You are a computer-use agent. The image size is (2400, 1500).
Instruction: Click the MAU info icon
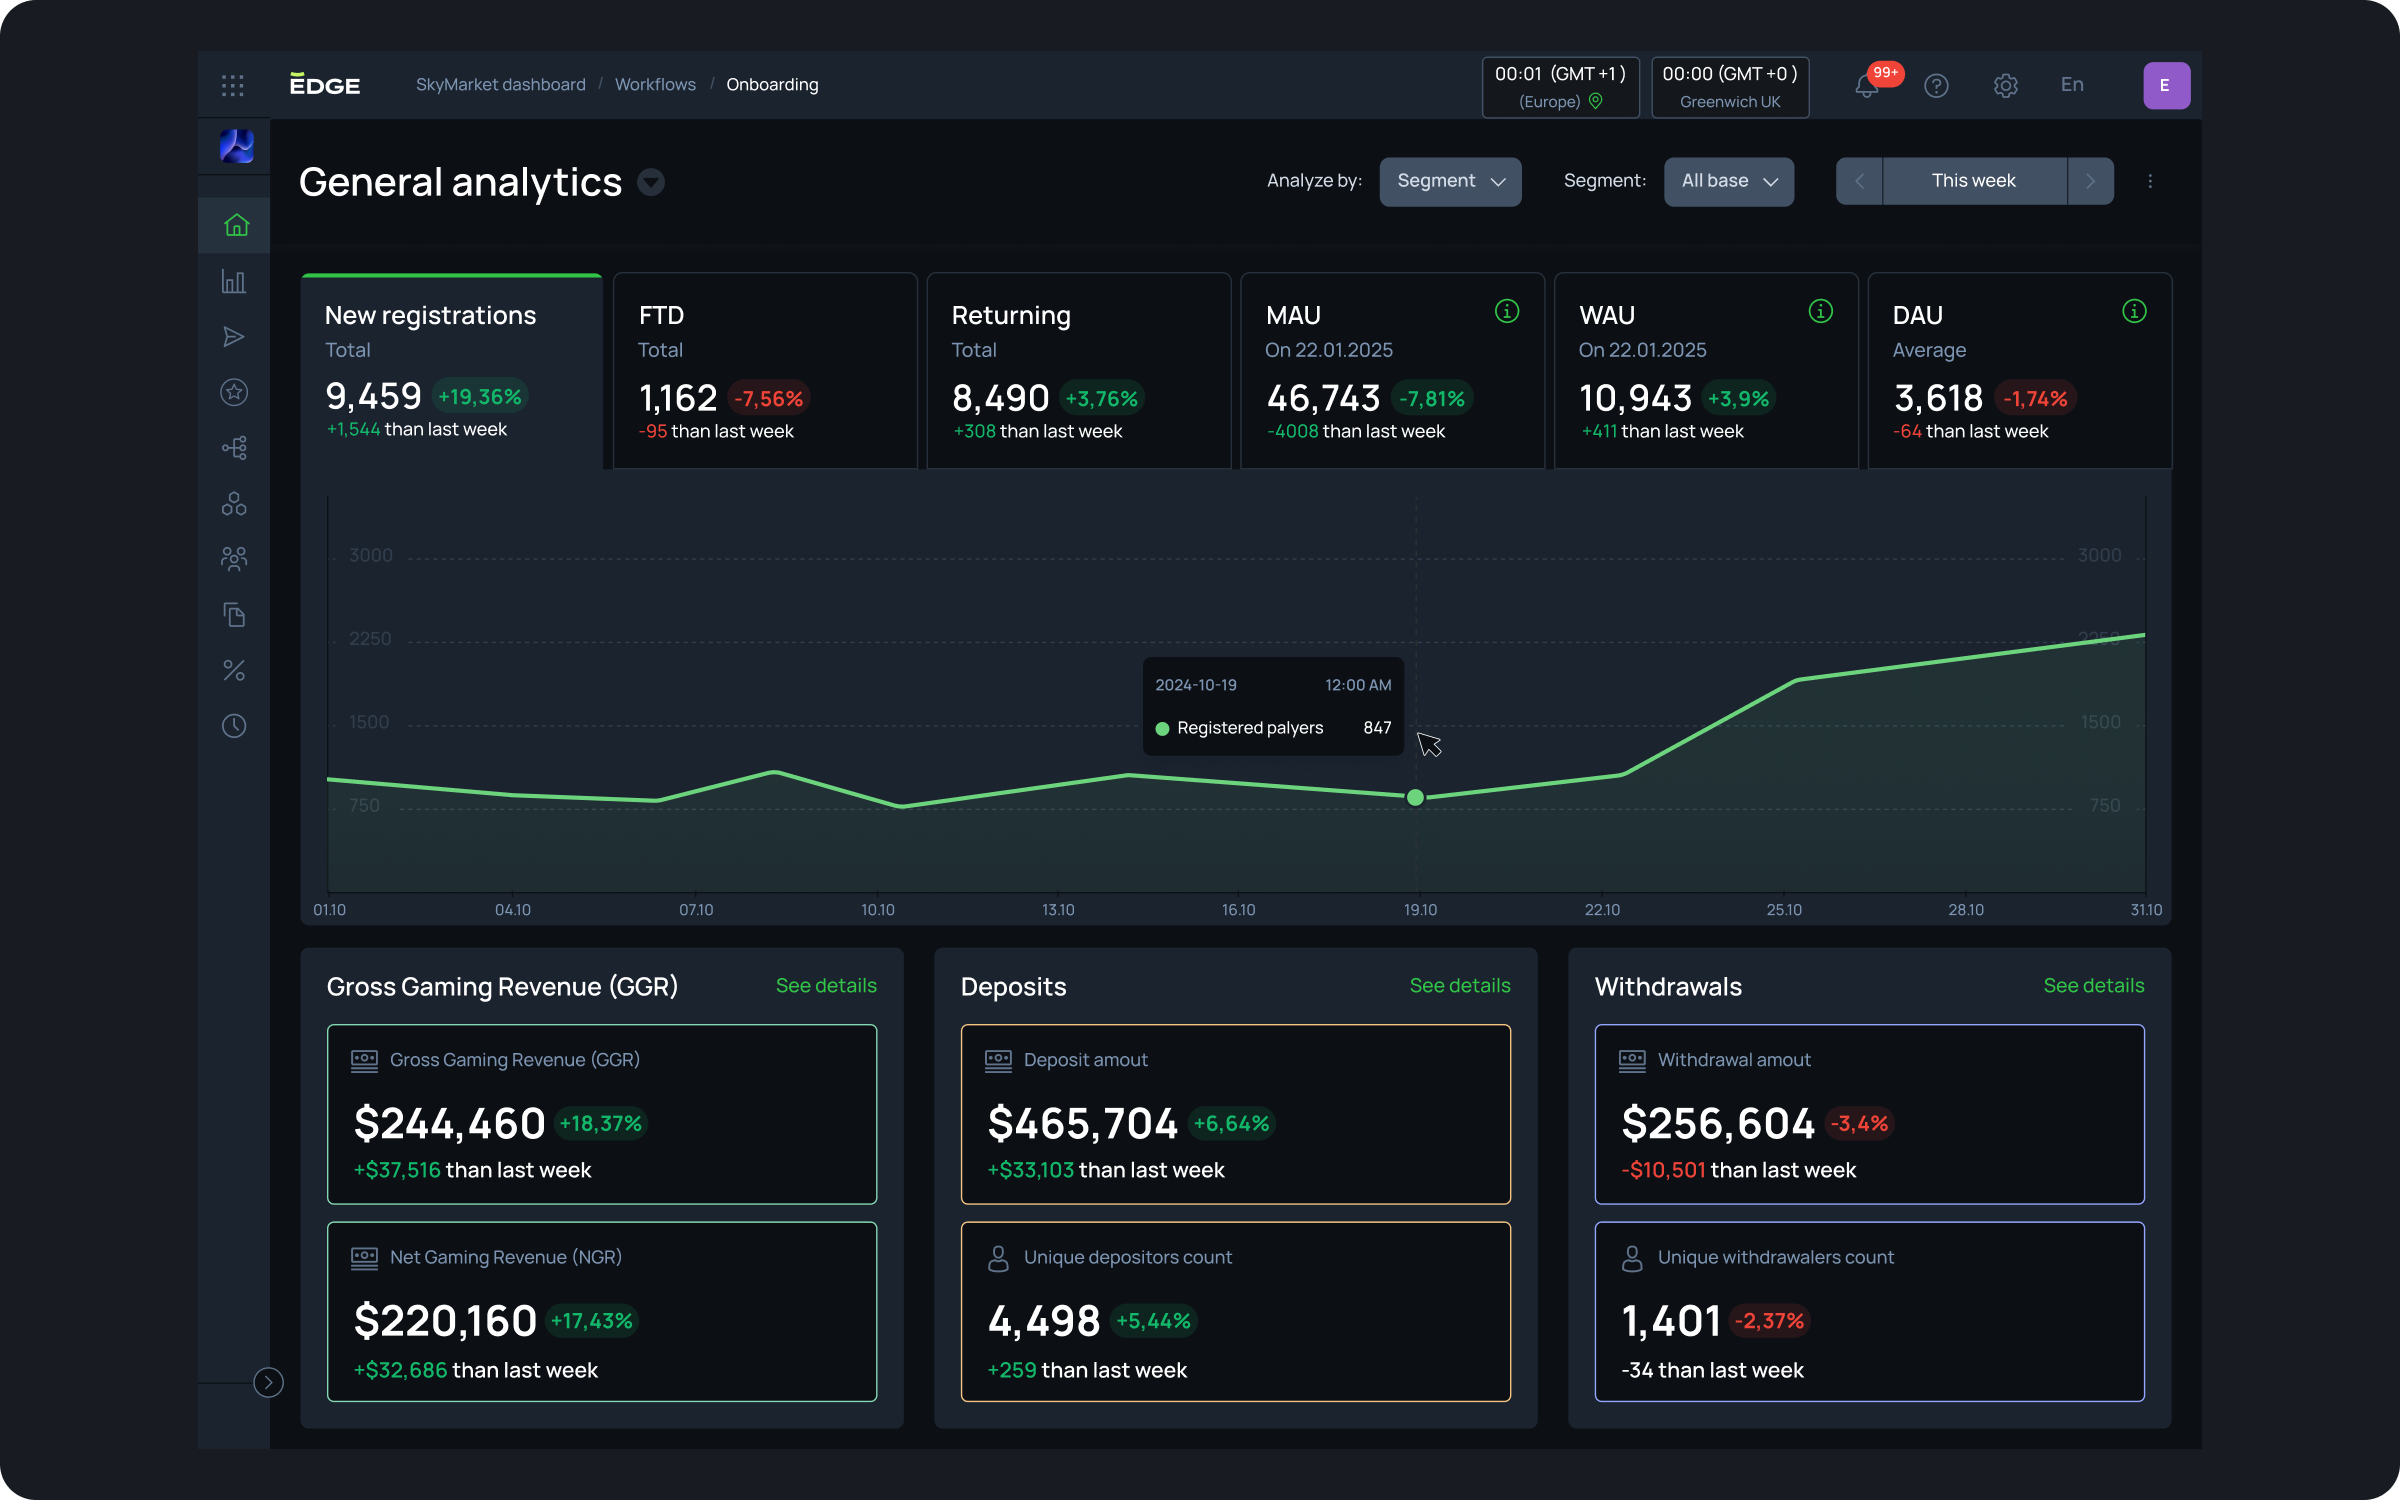[x=1506, y=312]
